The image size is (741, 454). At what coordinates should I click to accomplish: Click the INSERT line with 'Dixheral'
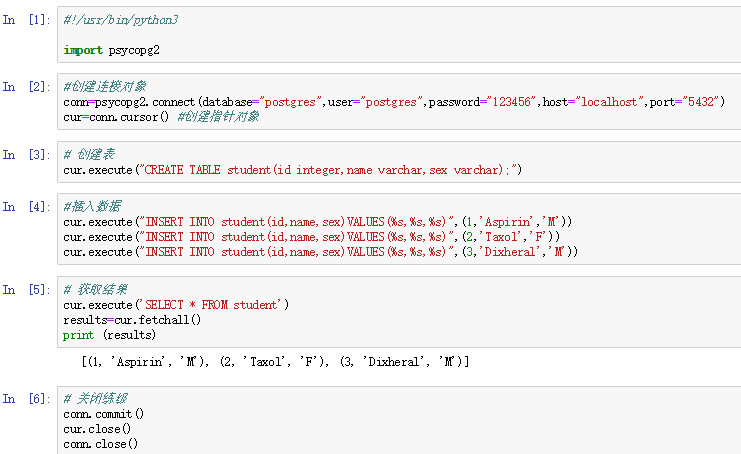tap(320, 252)
